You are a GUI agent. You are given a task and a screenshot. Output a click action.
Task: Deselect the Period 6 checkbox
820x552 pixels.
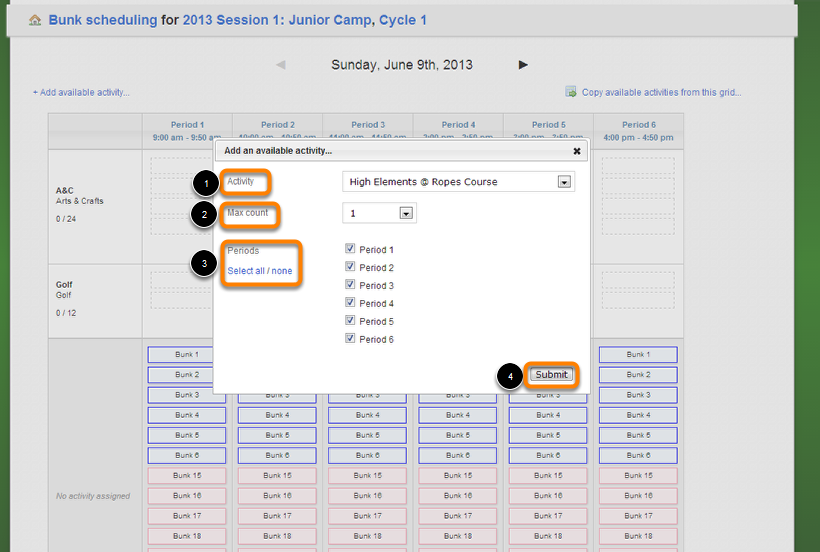point(350,339)
